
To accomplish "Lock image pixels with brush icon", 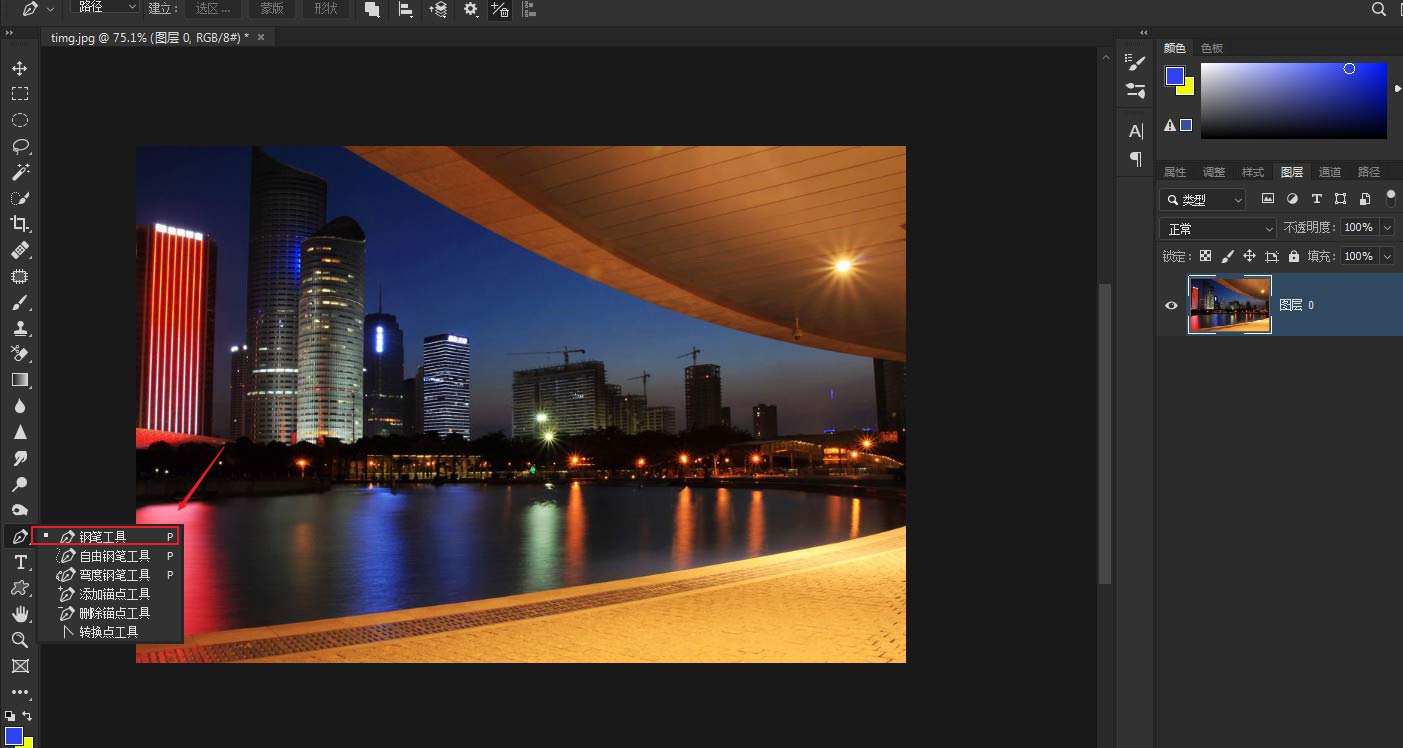I will [x=1228, y=256].
